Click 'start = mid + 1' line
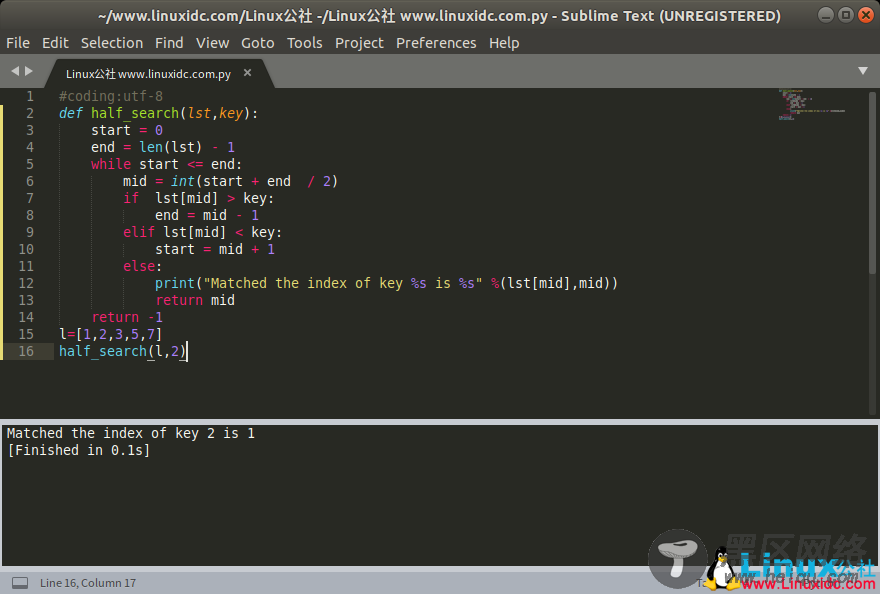This screenshot has height=594, width=880. (x=215, y=249)
